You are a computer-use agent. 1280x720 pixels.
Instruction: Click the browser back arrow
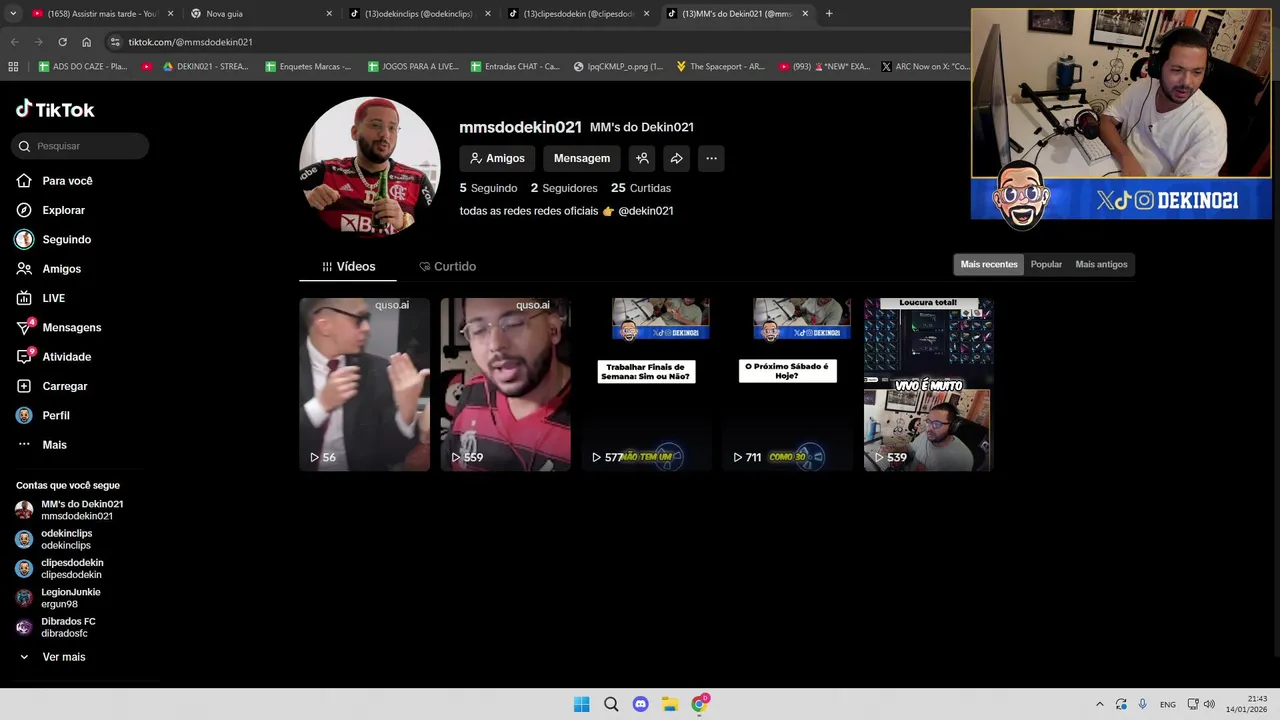pos(14,42)
